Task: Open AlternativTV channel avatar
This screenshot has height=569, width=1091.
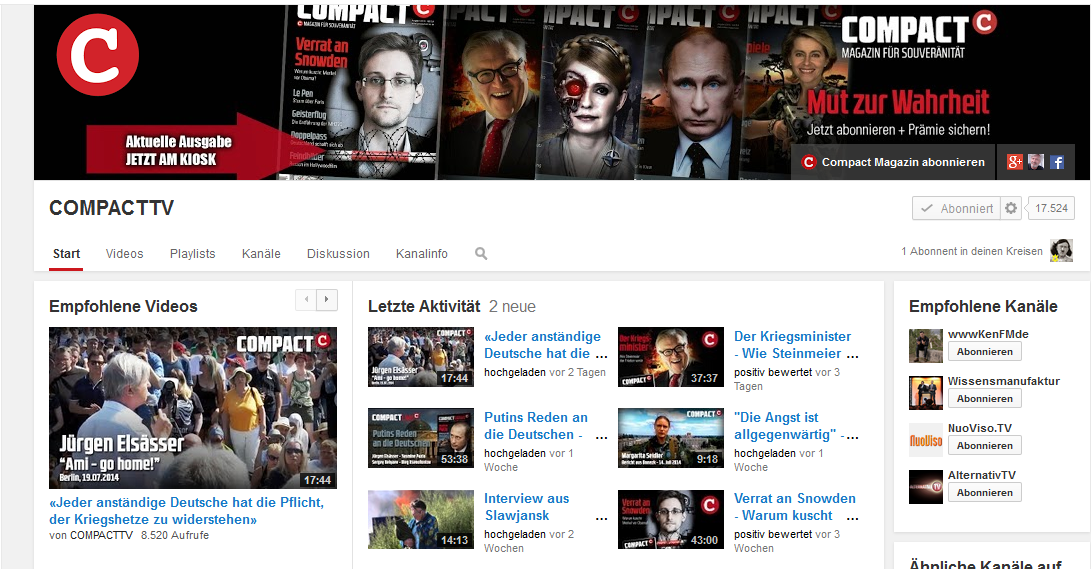Action: (925, 487)
